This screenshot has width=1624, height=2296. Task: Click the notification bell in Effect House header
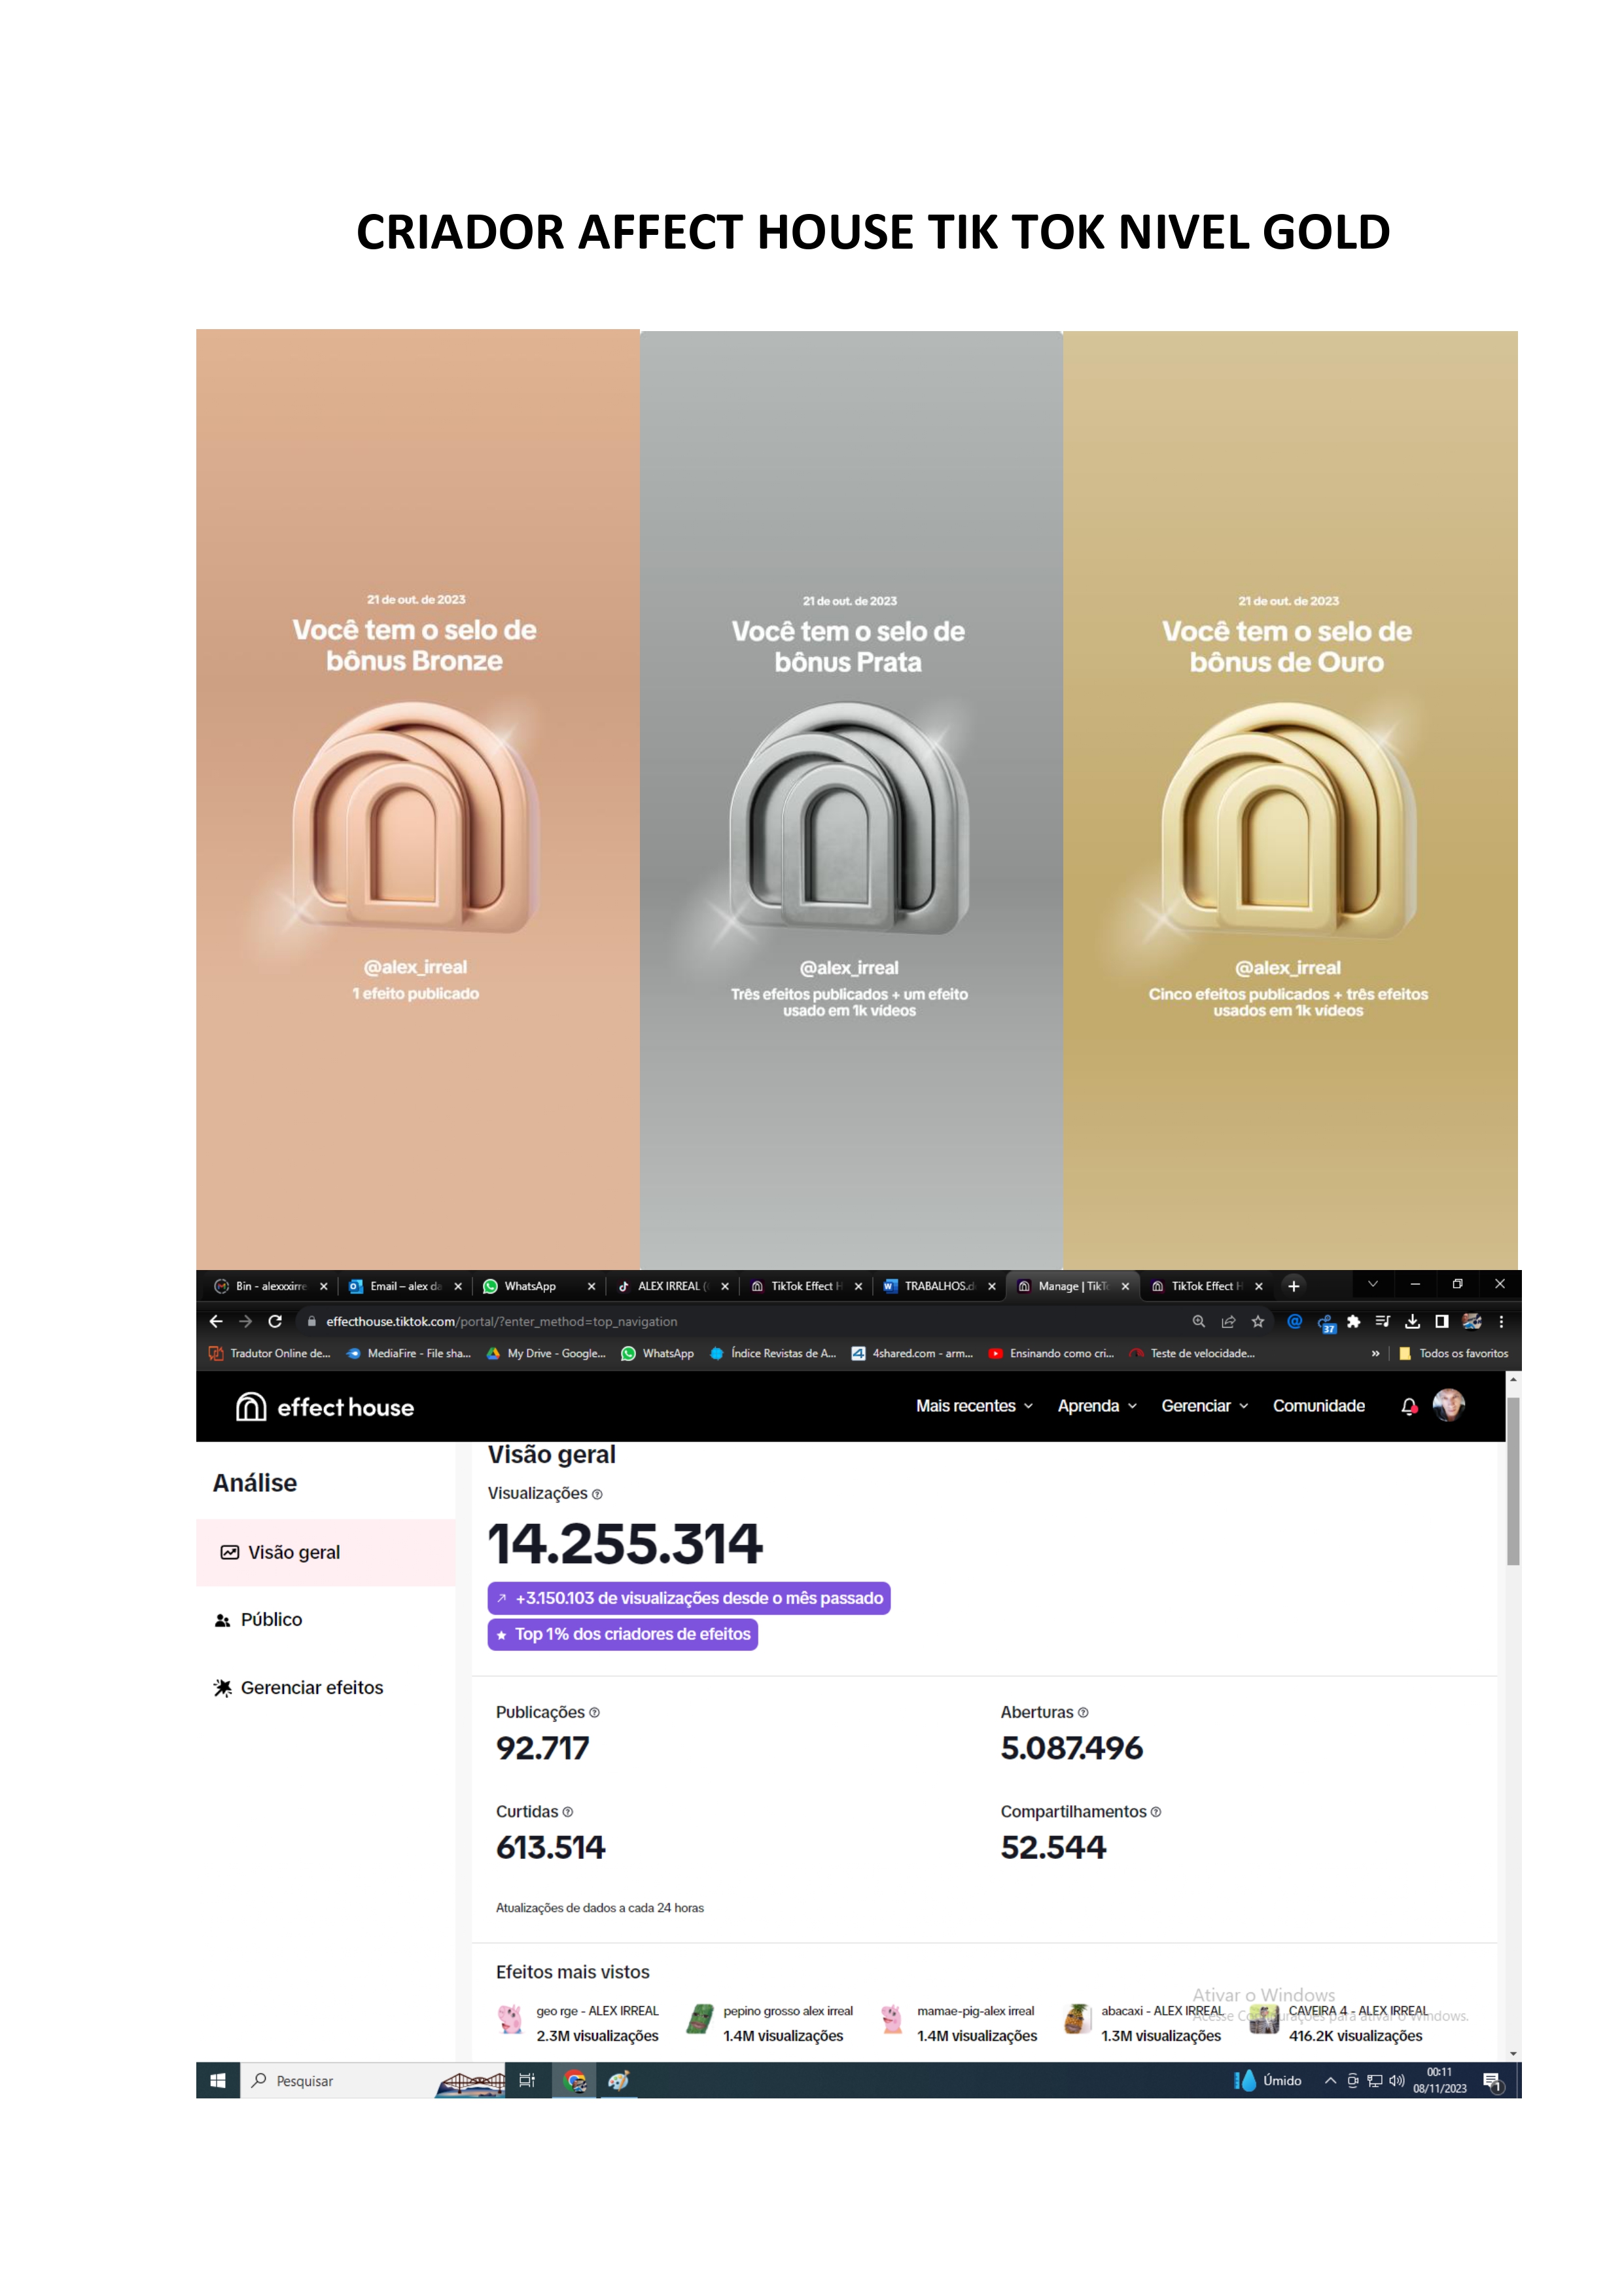pos(1409,1407)
